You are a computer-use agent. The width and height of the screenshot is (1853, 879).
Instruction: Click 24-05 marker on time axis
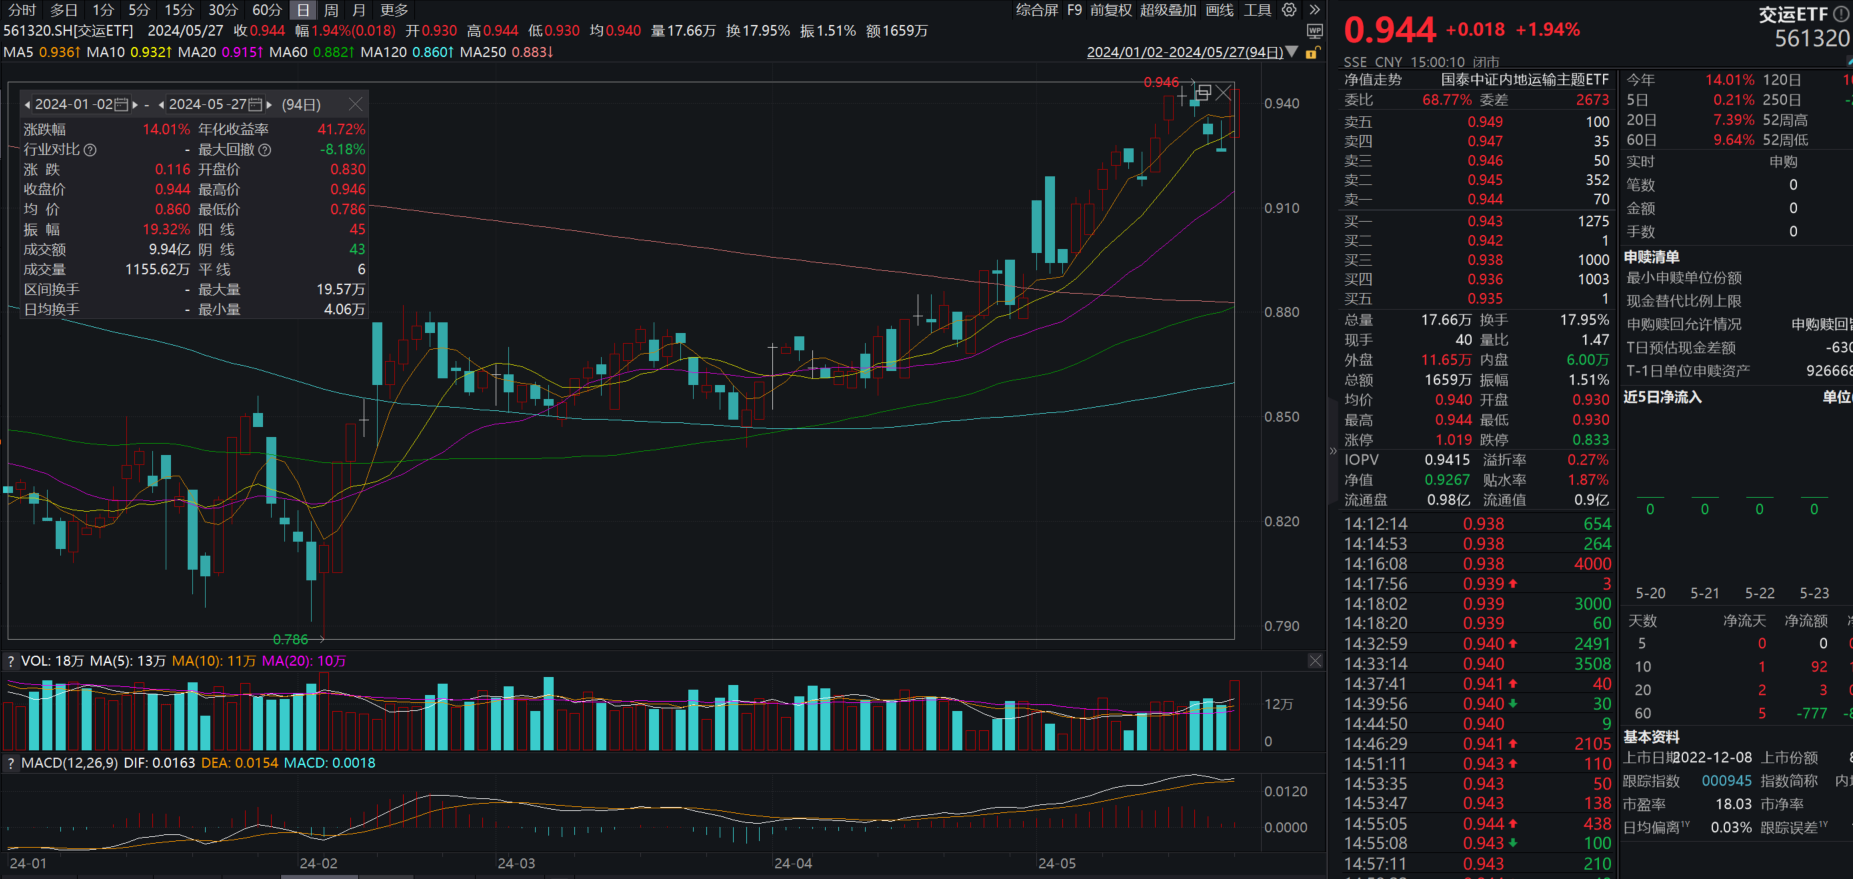coord(1057,863)
